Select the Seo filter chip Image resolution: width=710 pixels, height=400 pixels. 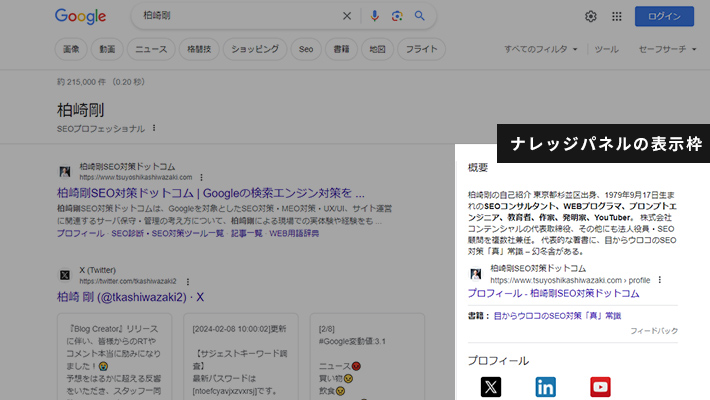click(306, 49)
